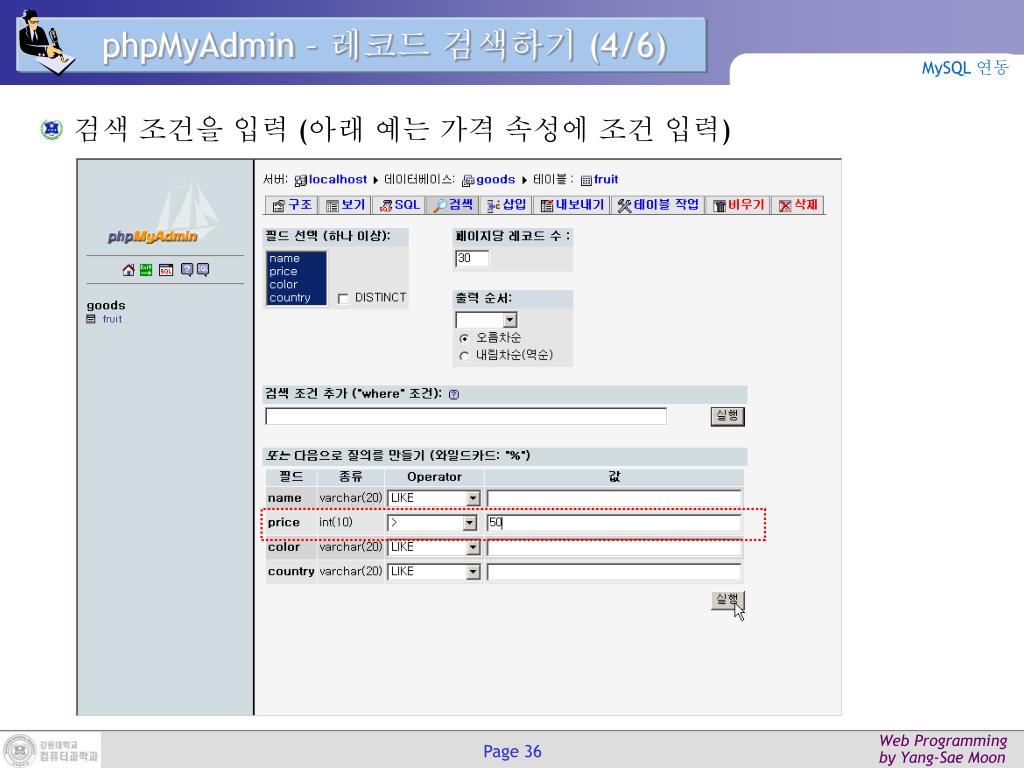The height and width of the screenshot is (768, 1024).
Task: Select country in the field list
Action: [296, 298]
